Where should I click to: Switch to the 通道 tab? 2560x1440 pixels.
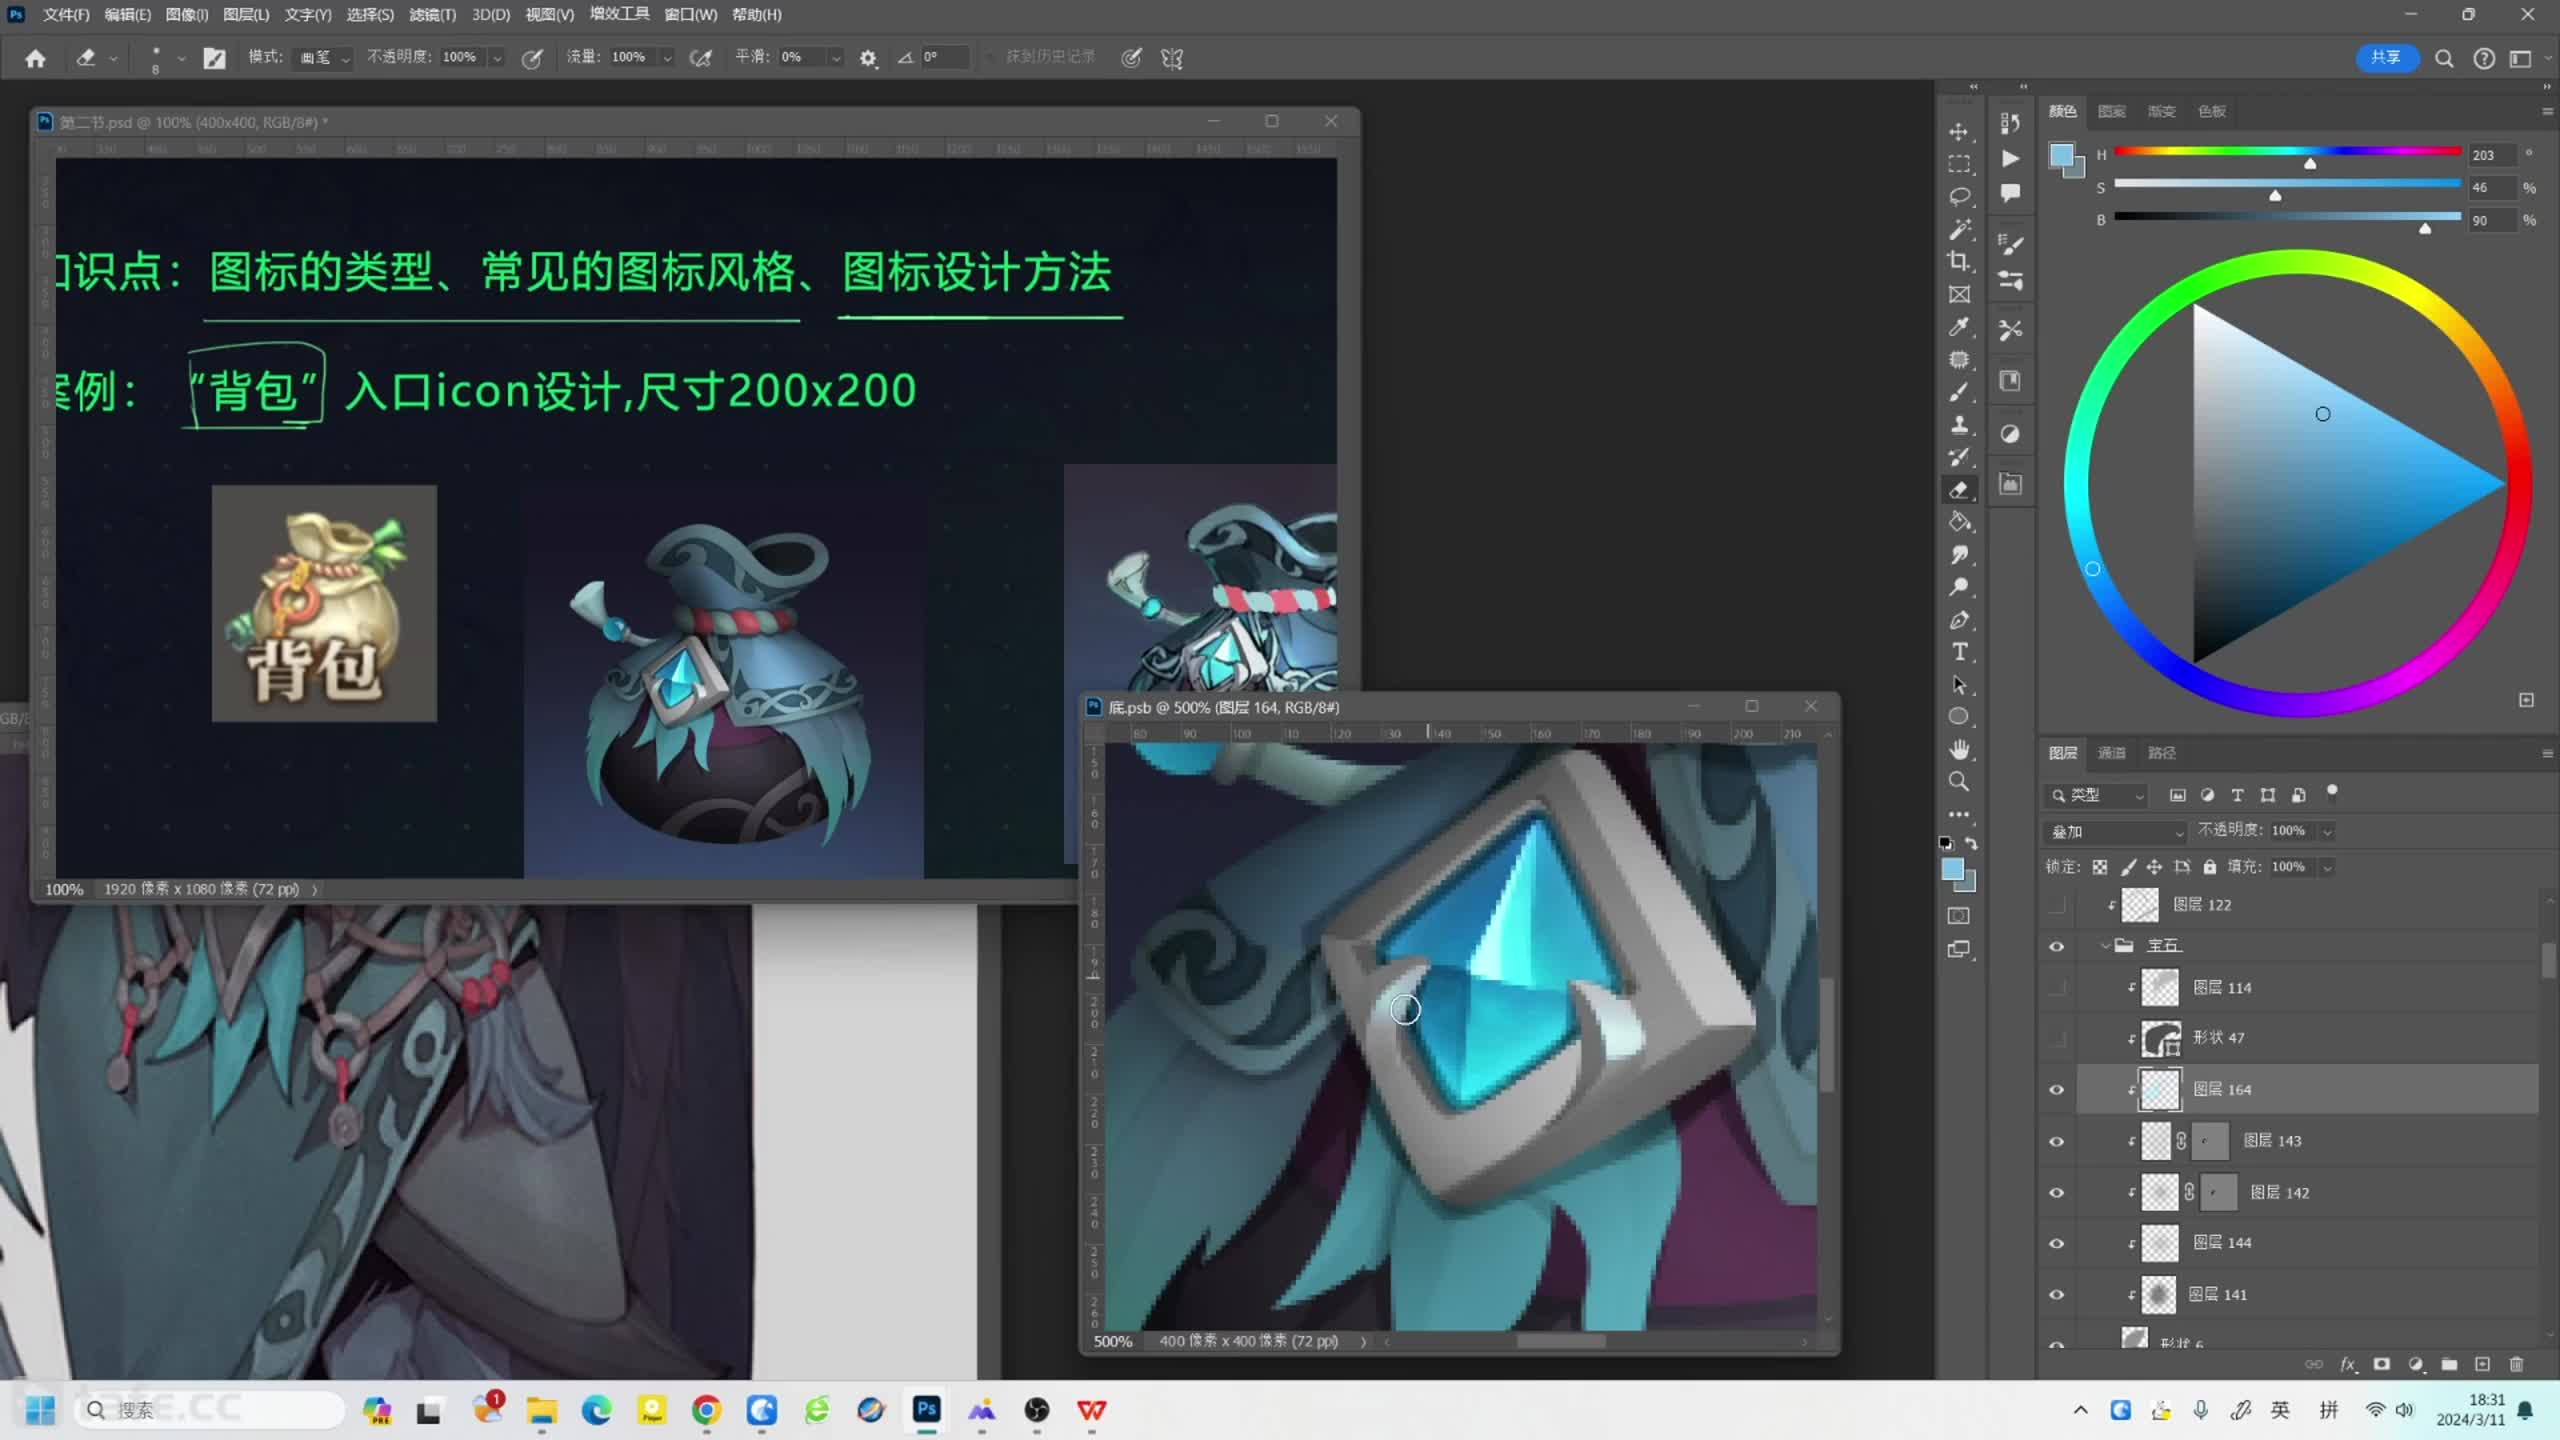(2112, 753)
